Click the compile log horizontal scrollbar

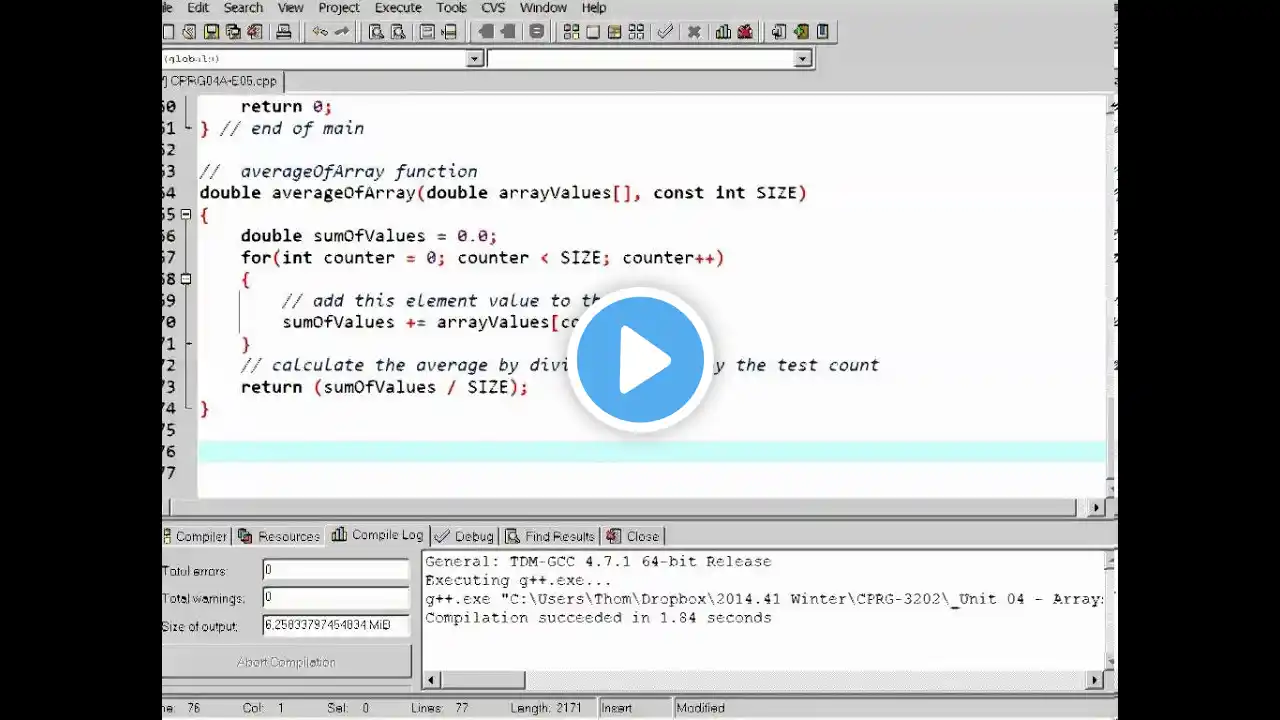pyautogui.click(x=762, y=680)
